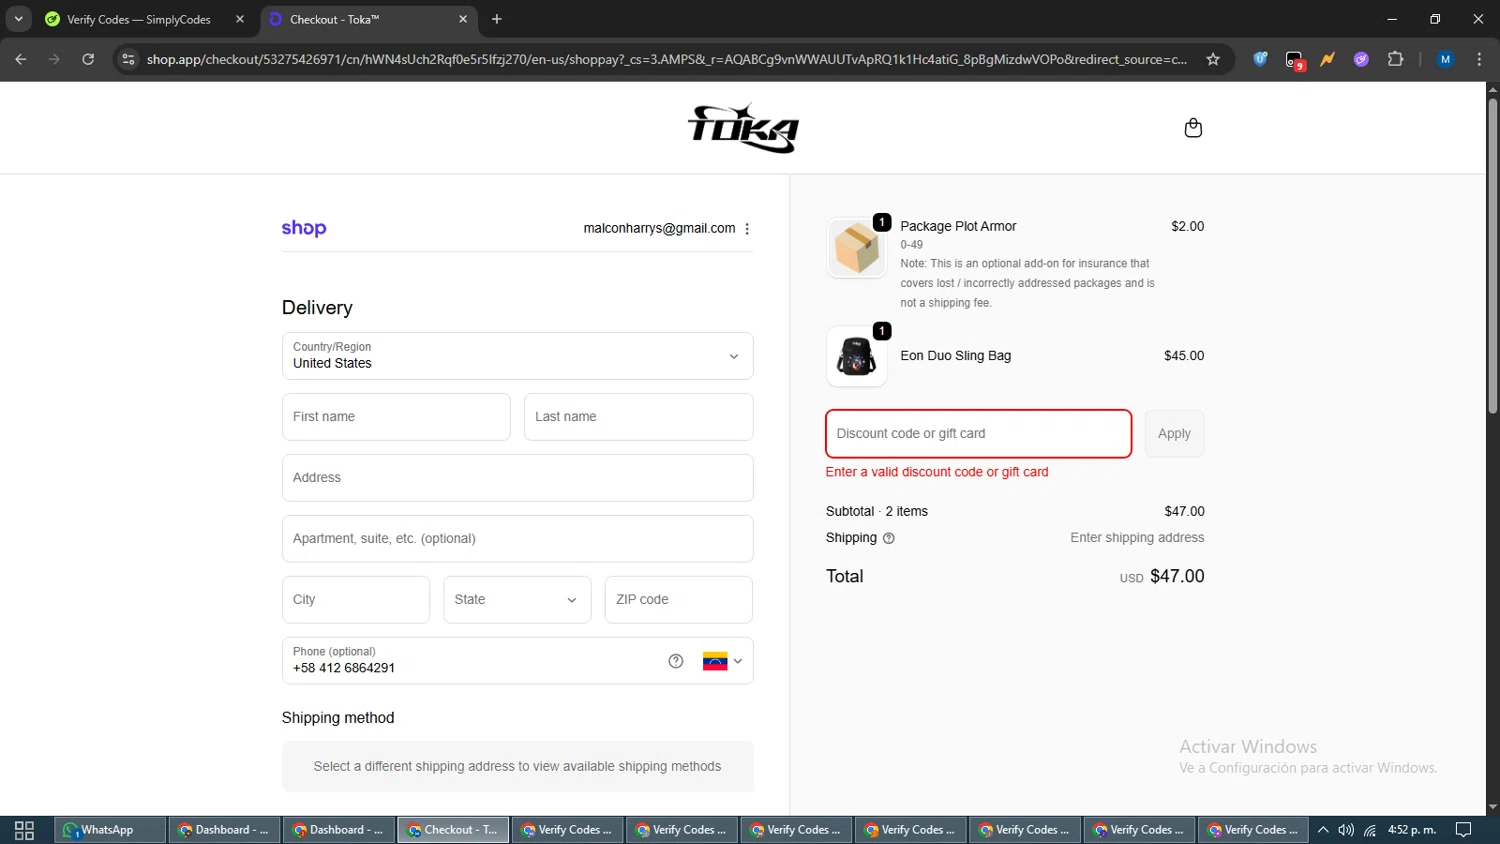Open account options menu beside email address
1500x844 pixels.
pyautogui.click(x=747, y=229)
